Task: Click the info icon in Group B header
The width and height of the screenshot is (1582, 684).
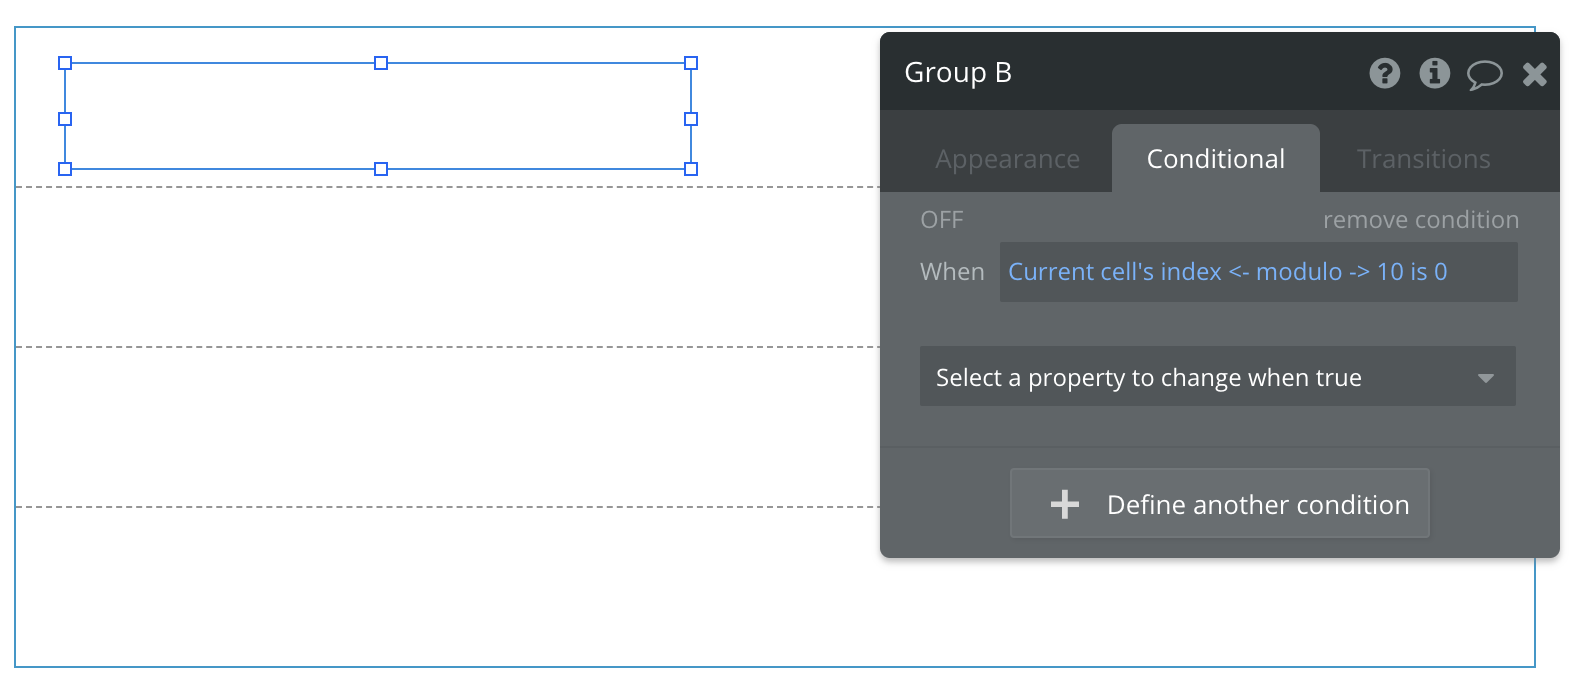Action: 1434,73
